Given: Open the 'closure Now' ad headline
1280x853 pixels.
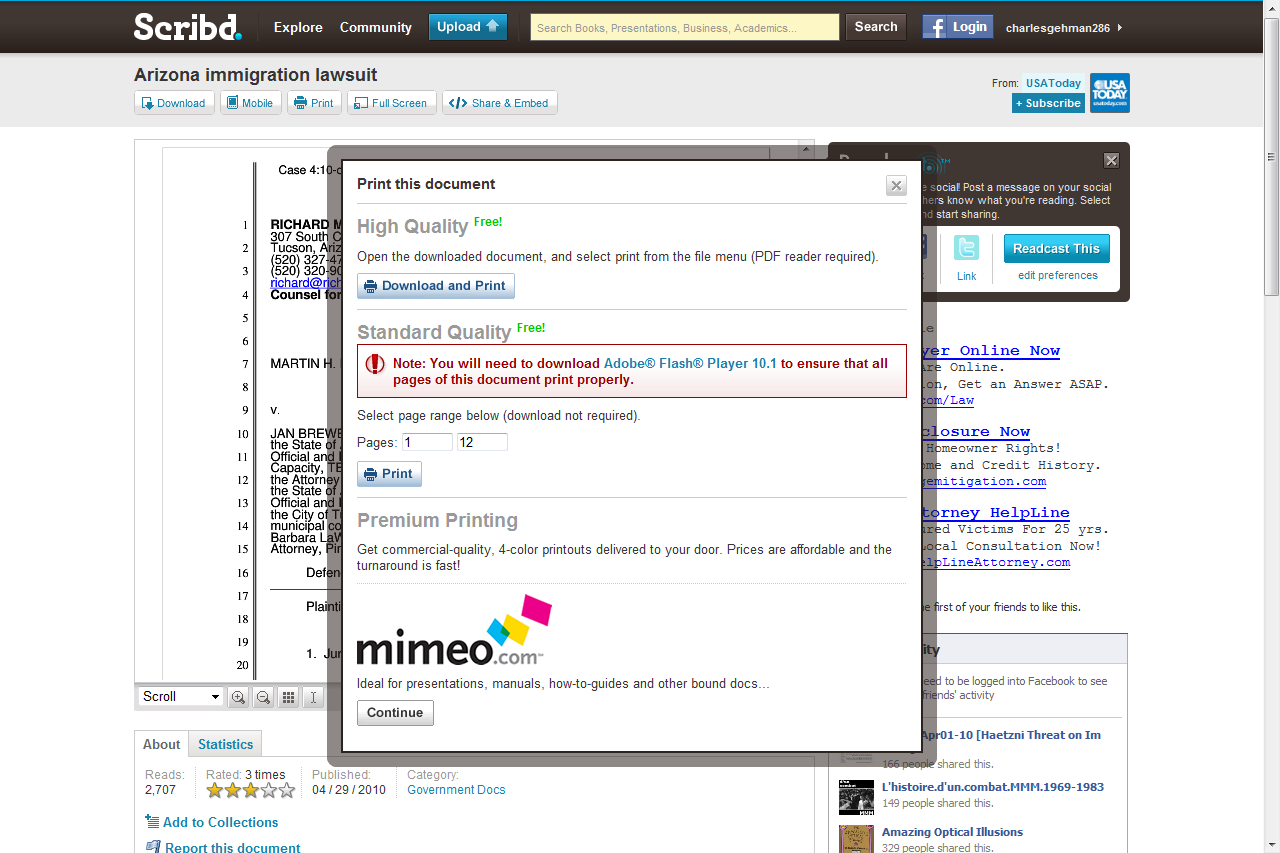Looking at the screenshot, I should point(975,432).
